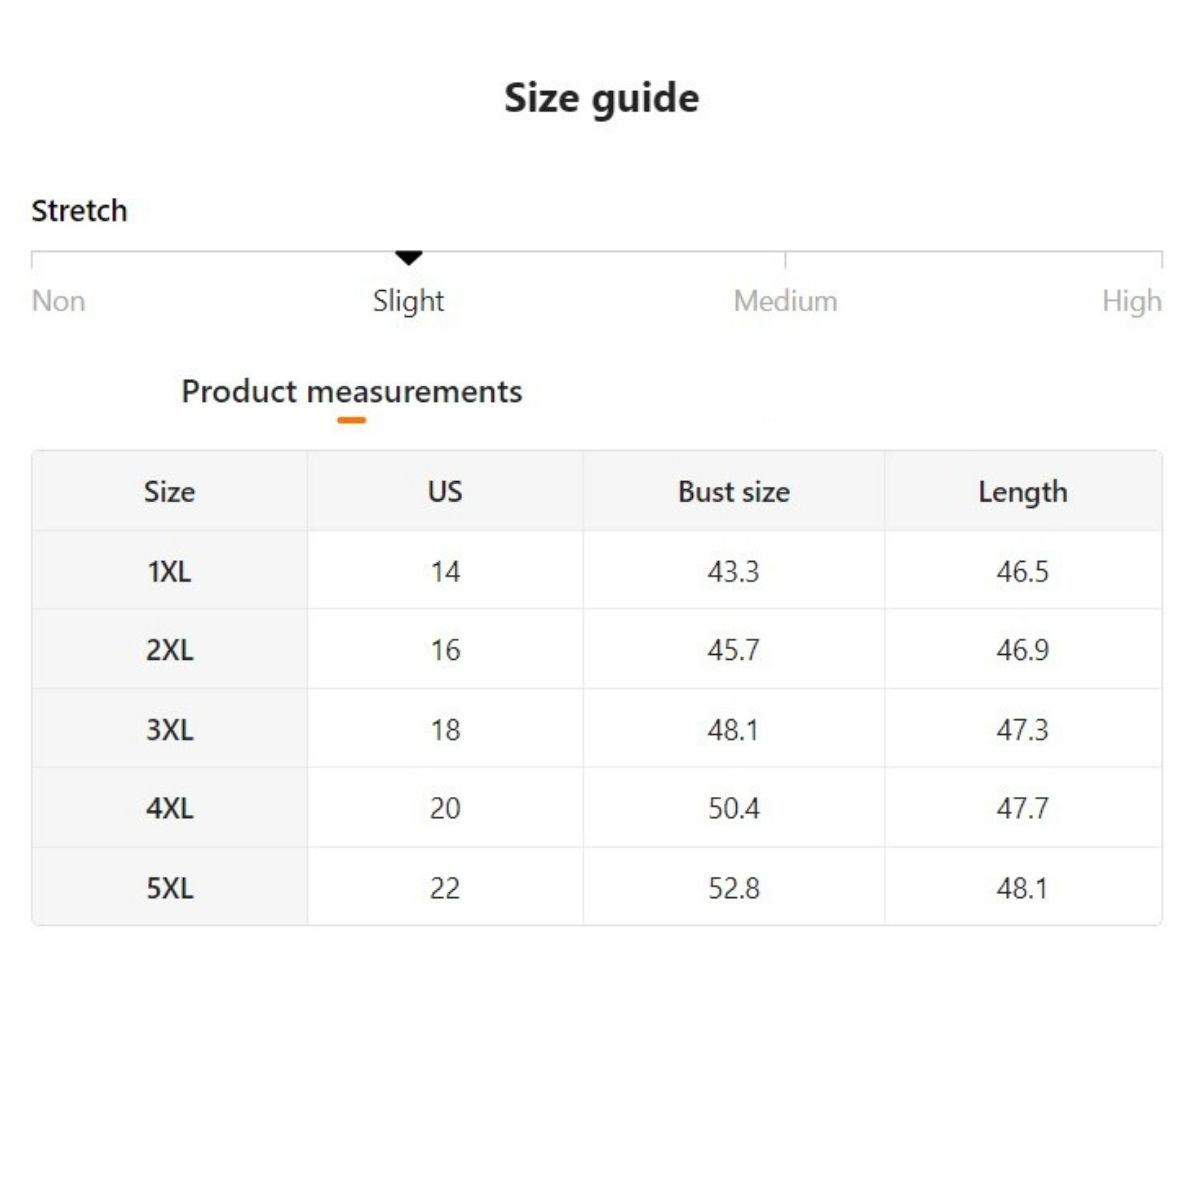Screen dimensions: 1200x1200
Task: Click the Medium stretch label
Action: point(785,301)
